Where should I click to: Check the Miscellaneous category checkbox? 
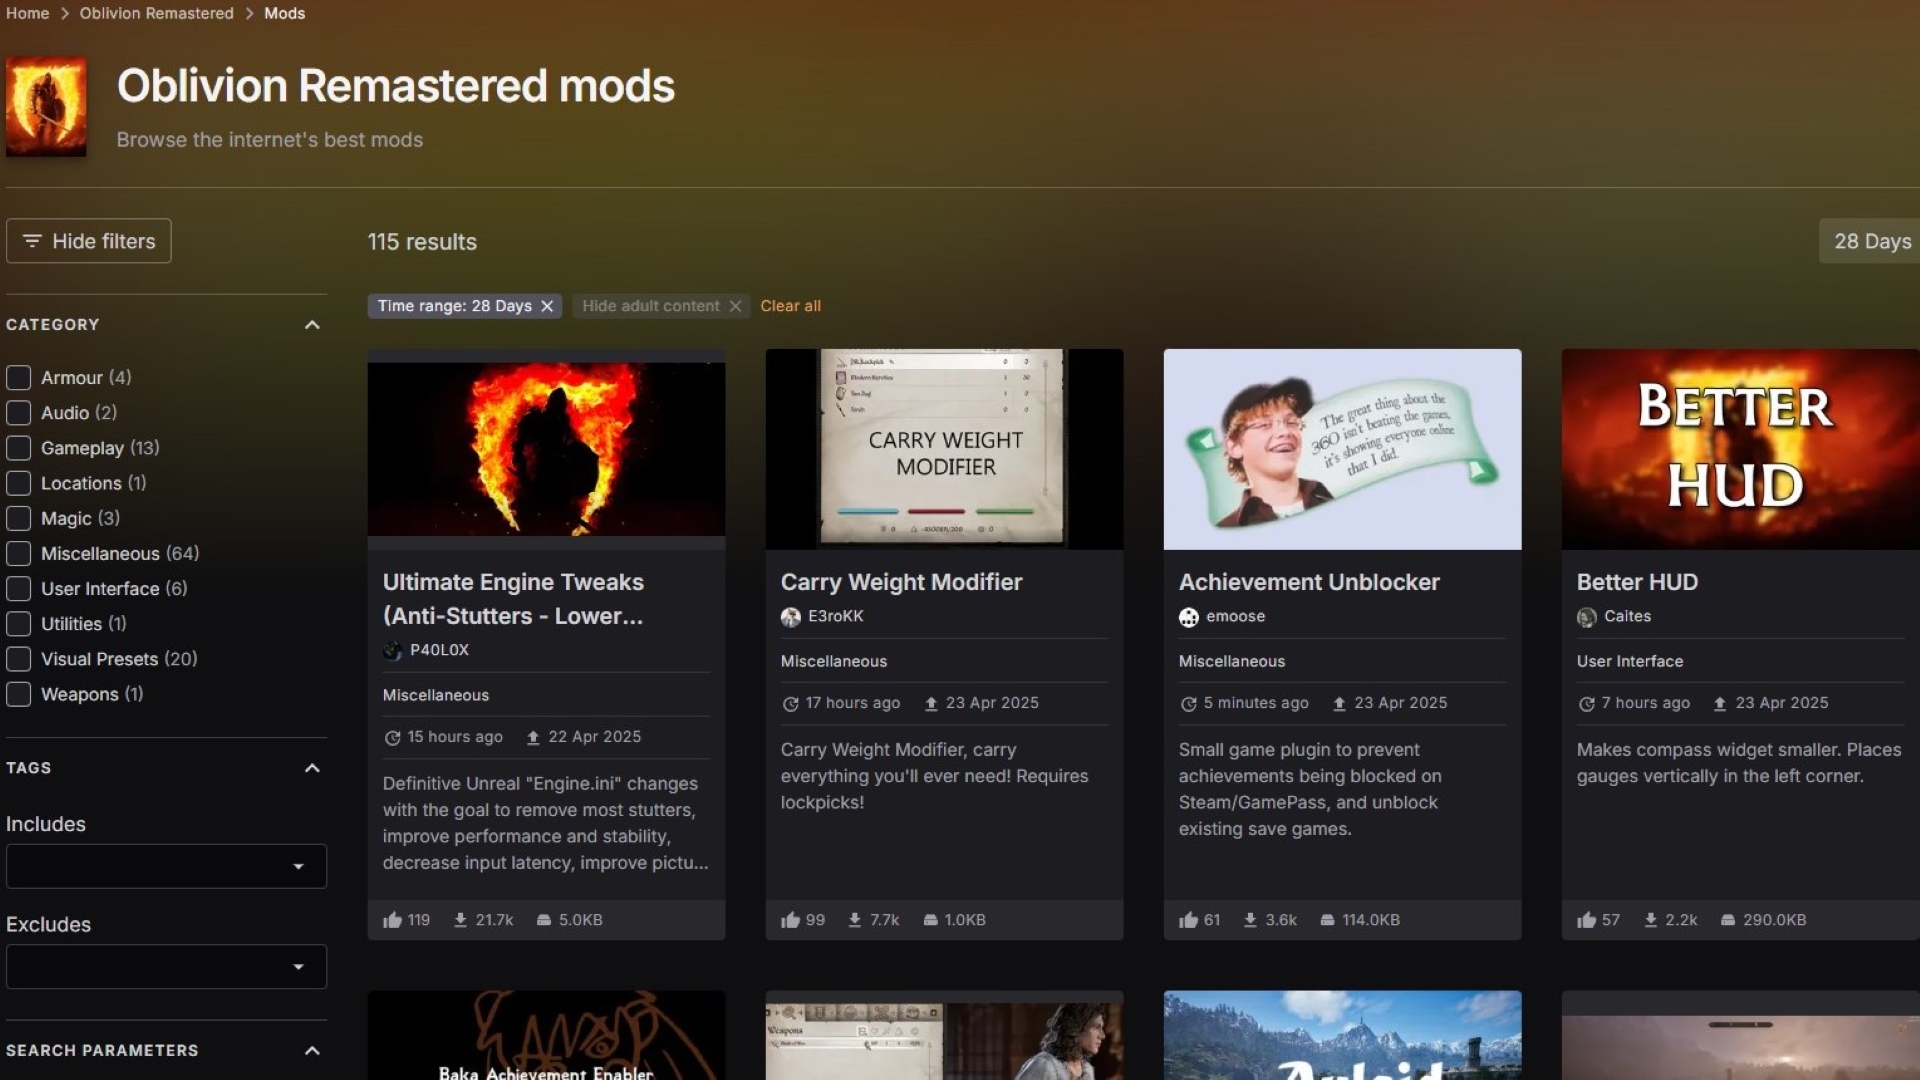[x=18, y=553]
